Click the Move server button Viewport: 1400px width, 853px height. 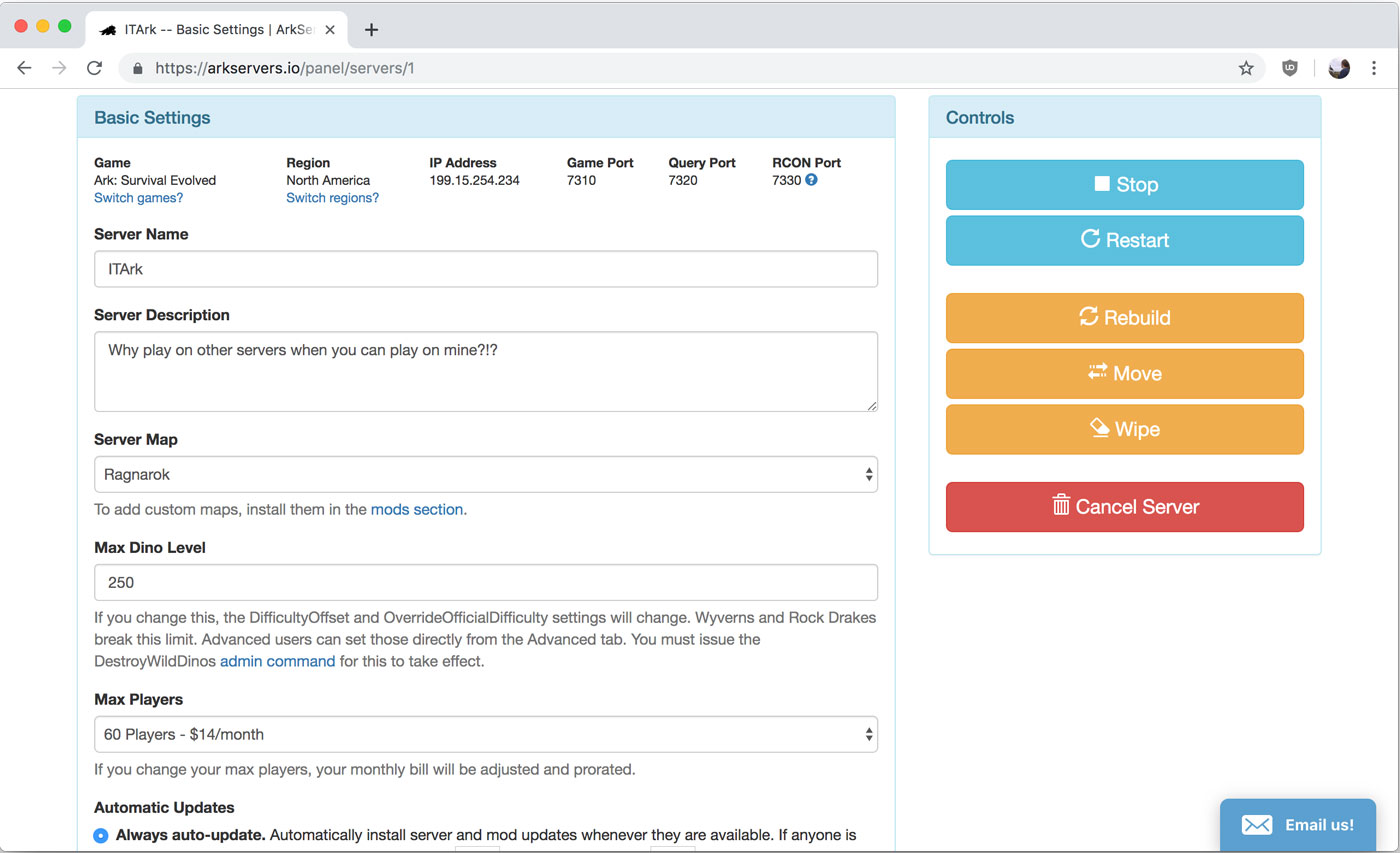click(1125, 374)
